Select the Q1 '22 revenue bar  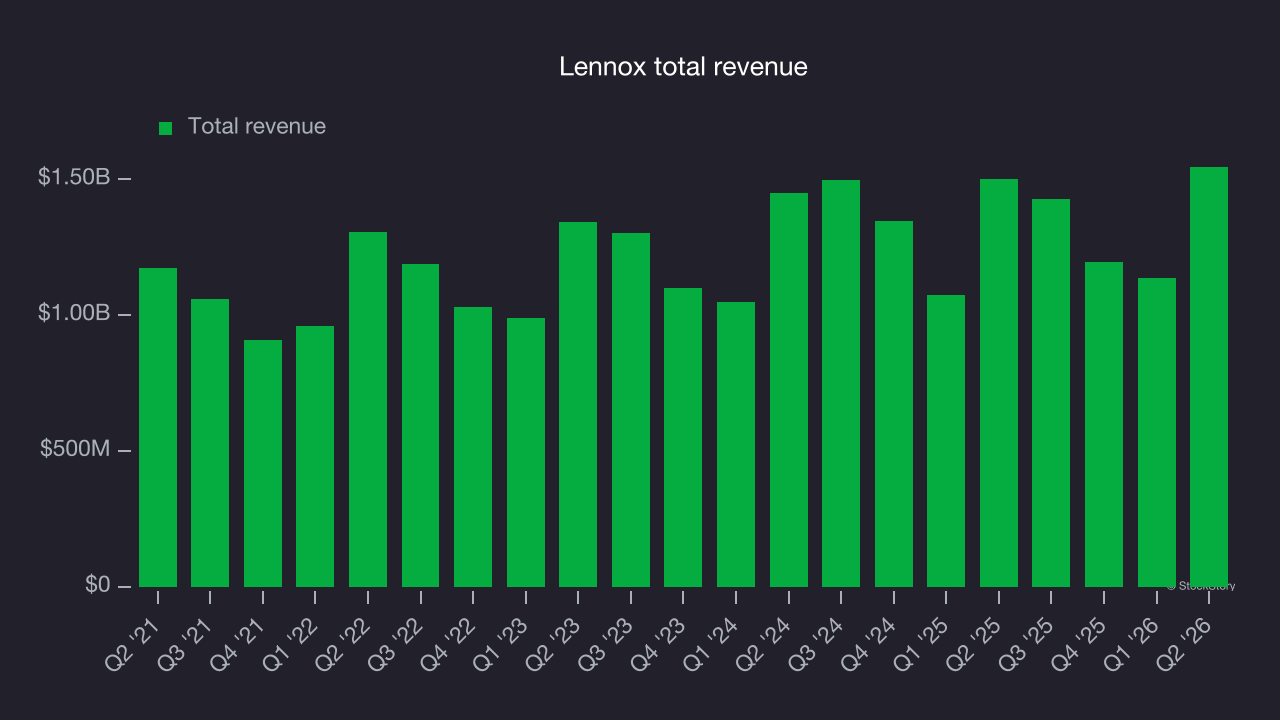(315, 456)
